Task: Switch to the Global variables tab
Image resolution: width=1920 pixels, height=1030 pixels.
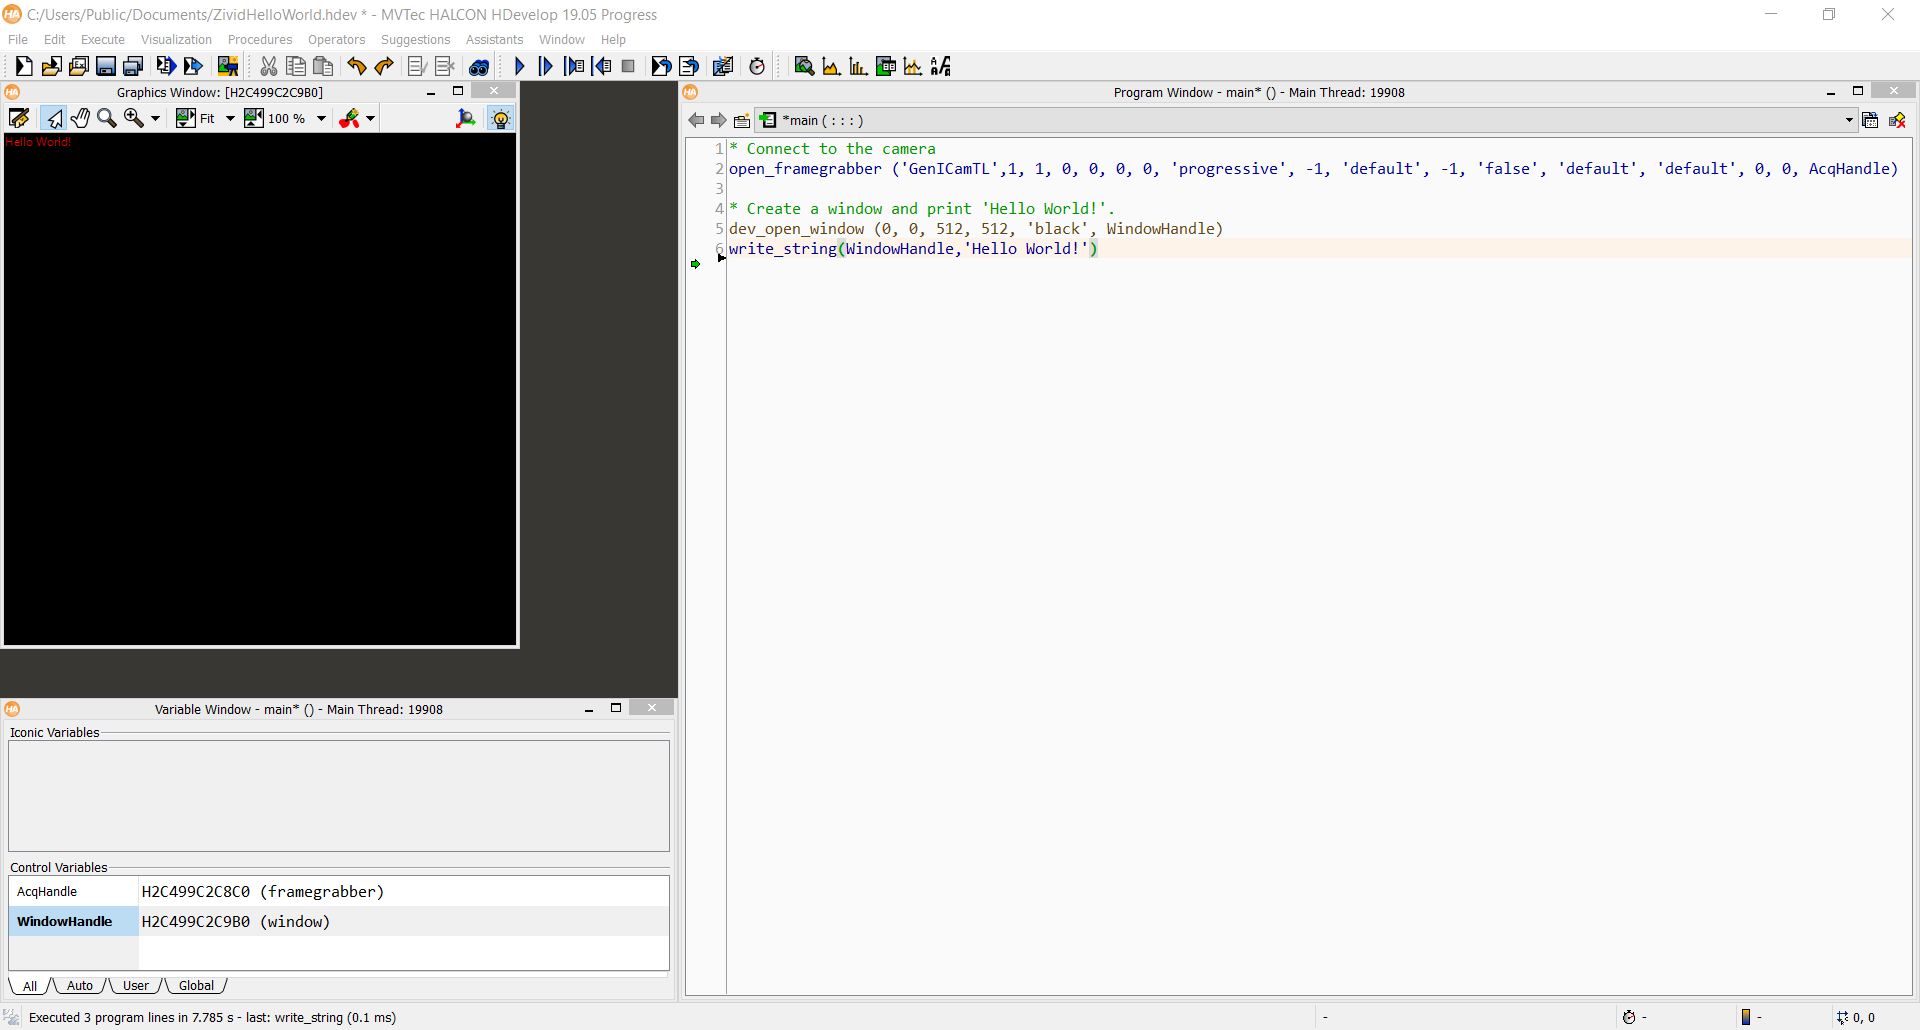Action: point(196,986)
